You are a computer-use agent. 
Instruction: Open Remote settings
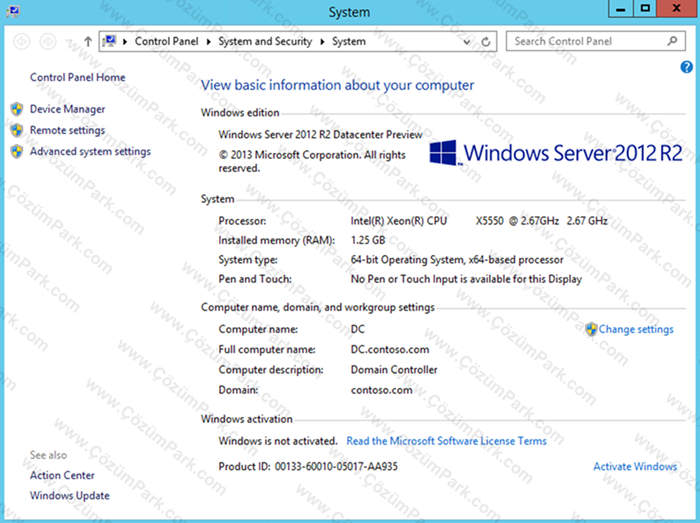[67, 130]
